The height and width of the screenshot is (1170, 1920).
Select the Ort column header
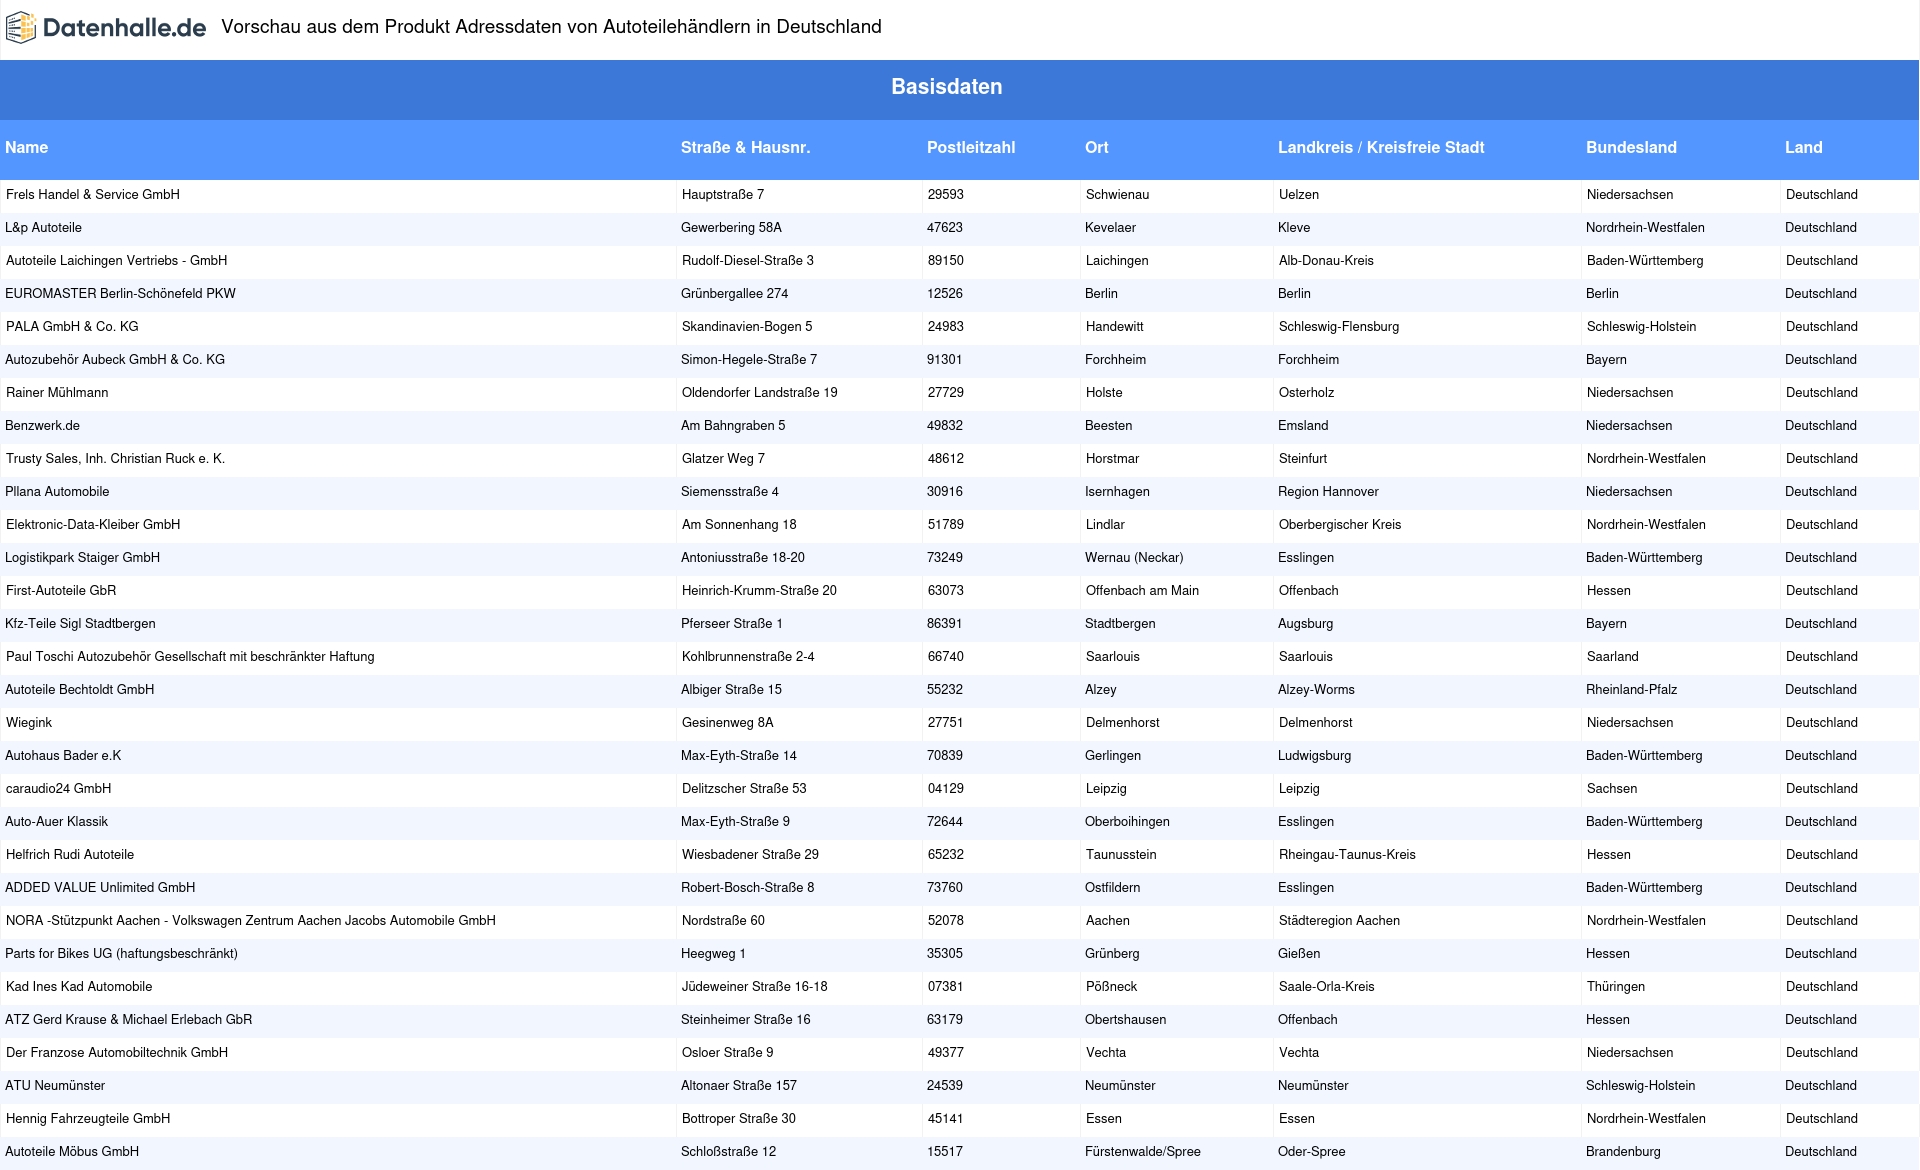[1097, 148]
